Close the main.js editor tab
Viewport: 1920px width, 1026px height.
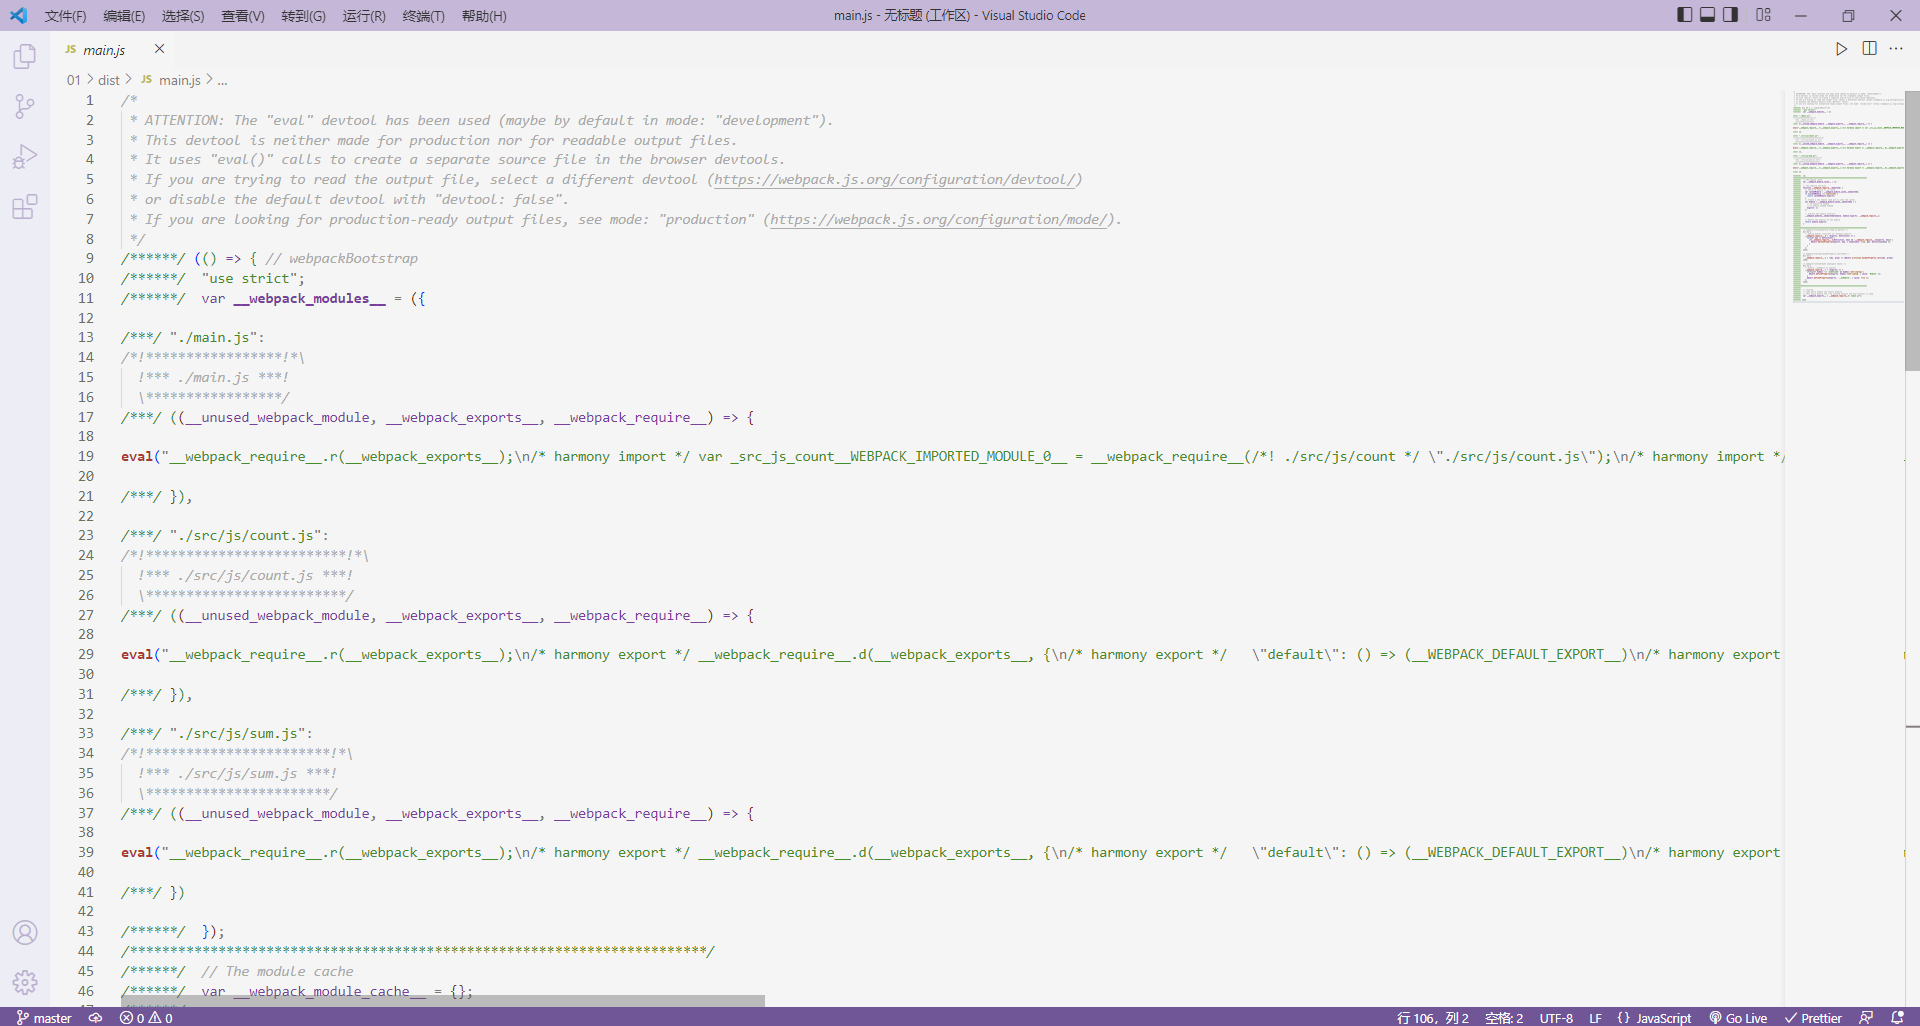click(x=159, y=49)
